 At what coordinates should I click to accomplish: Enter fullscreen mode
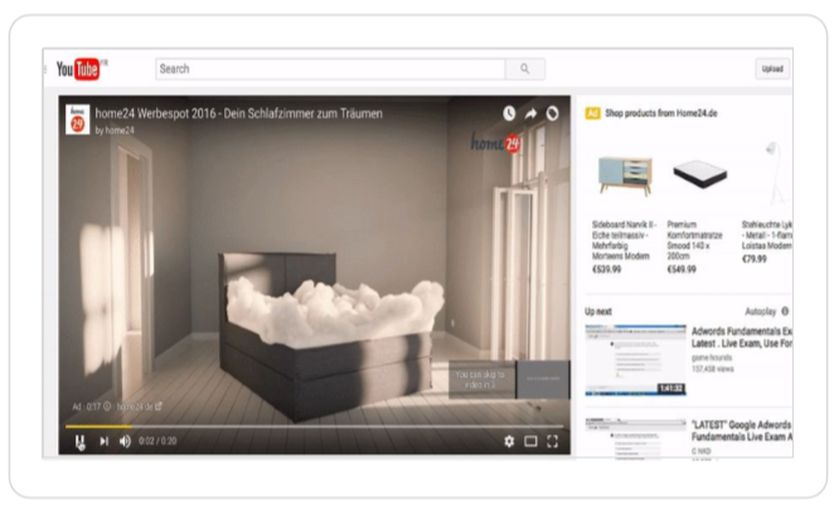552,441
